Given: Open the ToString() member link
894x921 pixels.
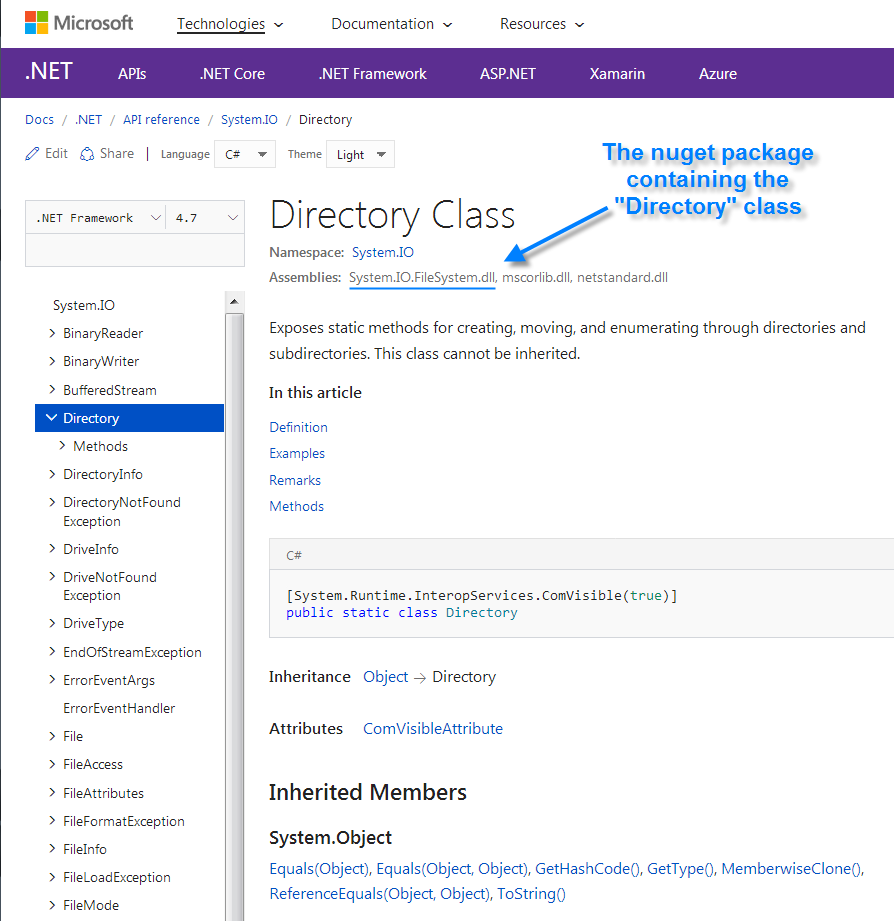Looking at the screenshot, I should (532, 894).
